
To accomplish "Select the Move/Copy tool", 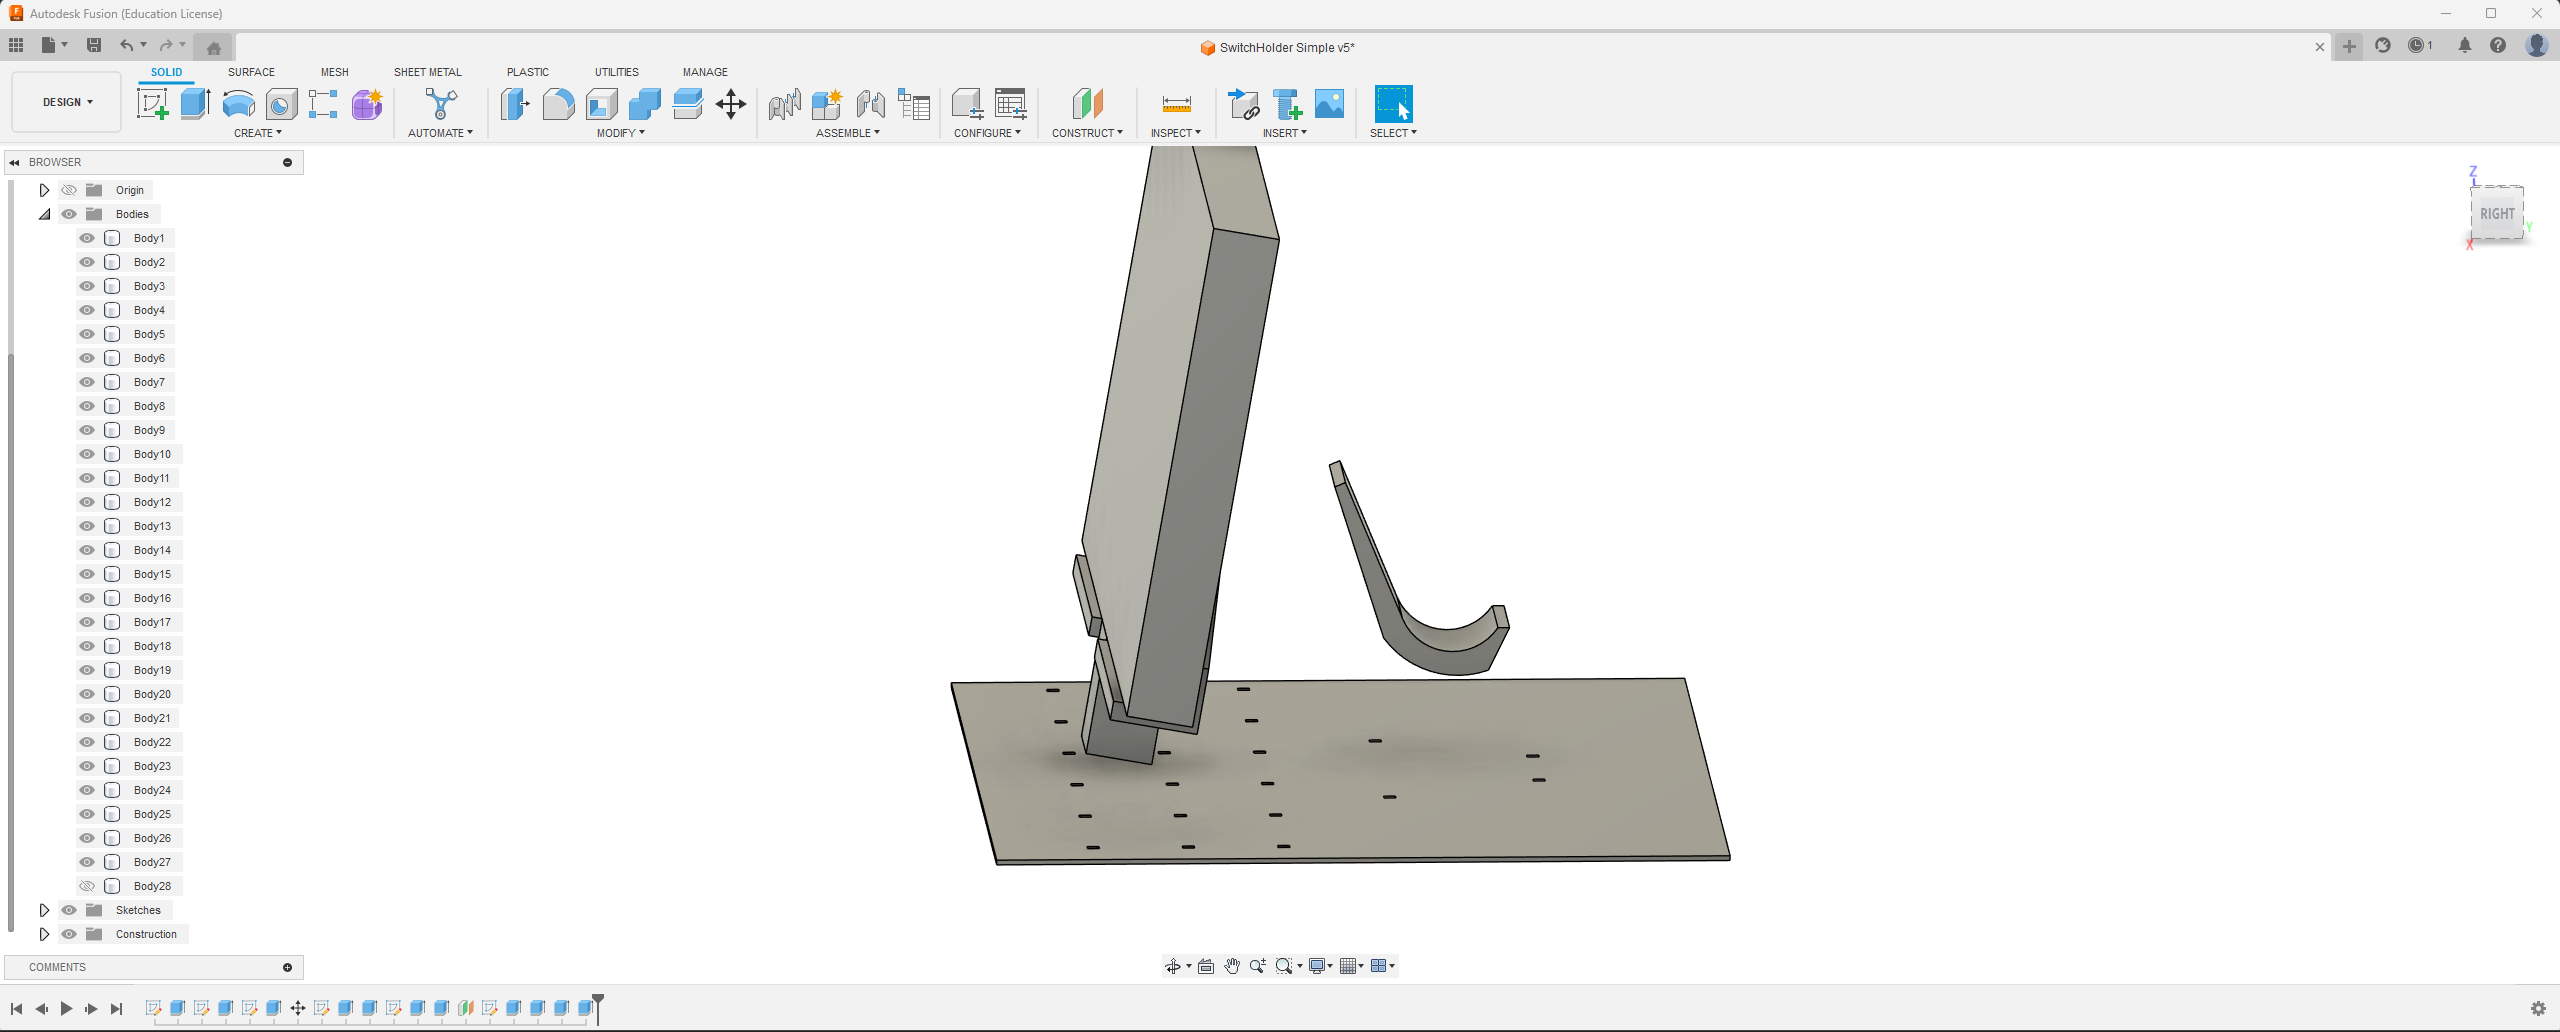I will pyautogui.click(x=731, y=104).
